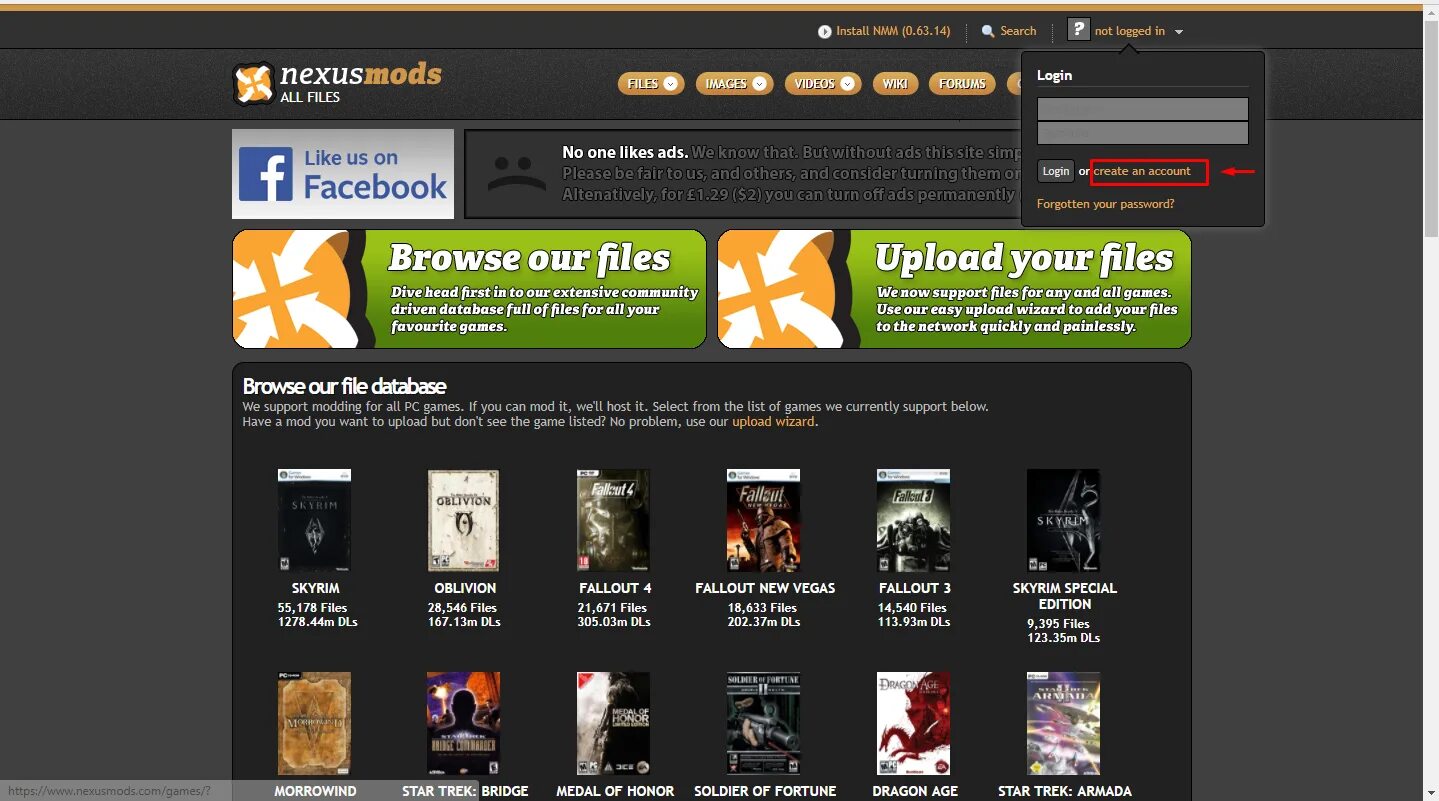This screenshot has width=1439, height=801.
Task: Open the Wiki menu item
Action: pyautogui.click(x=895, y=84)
